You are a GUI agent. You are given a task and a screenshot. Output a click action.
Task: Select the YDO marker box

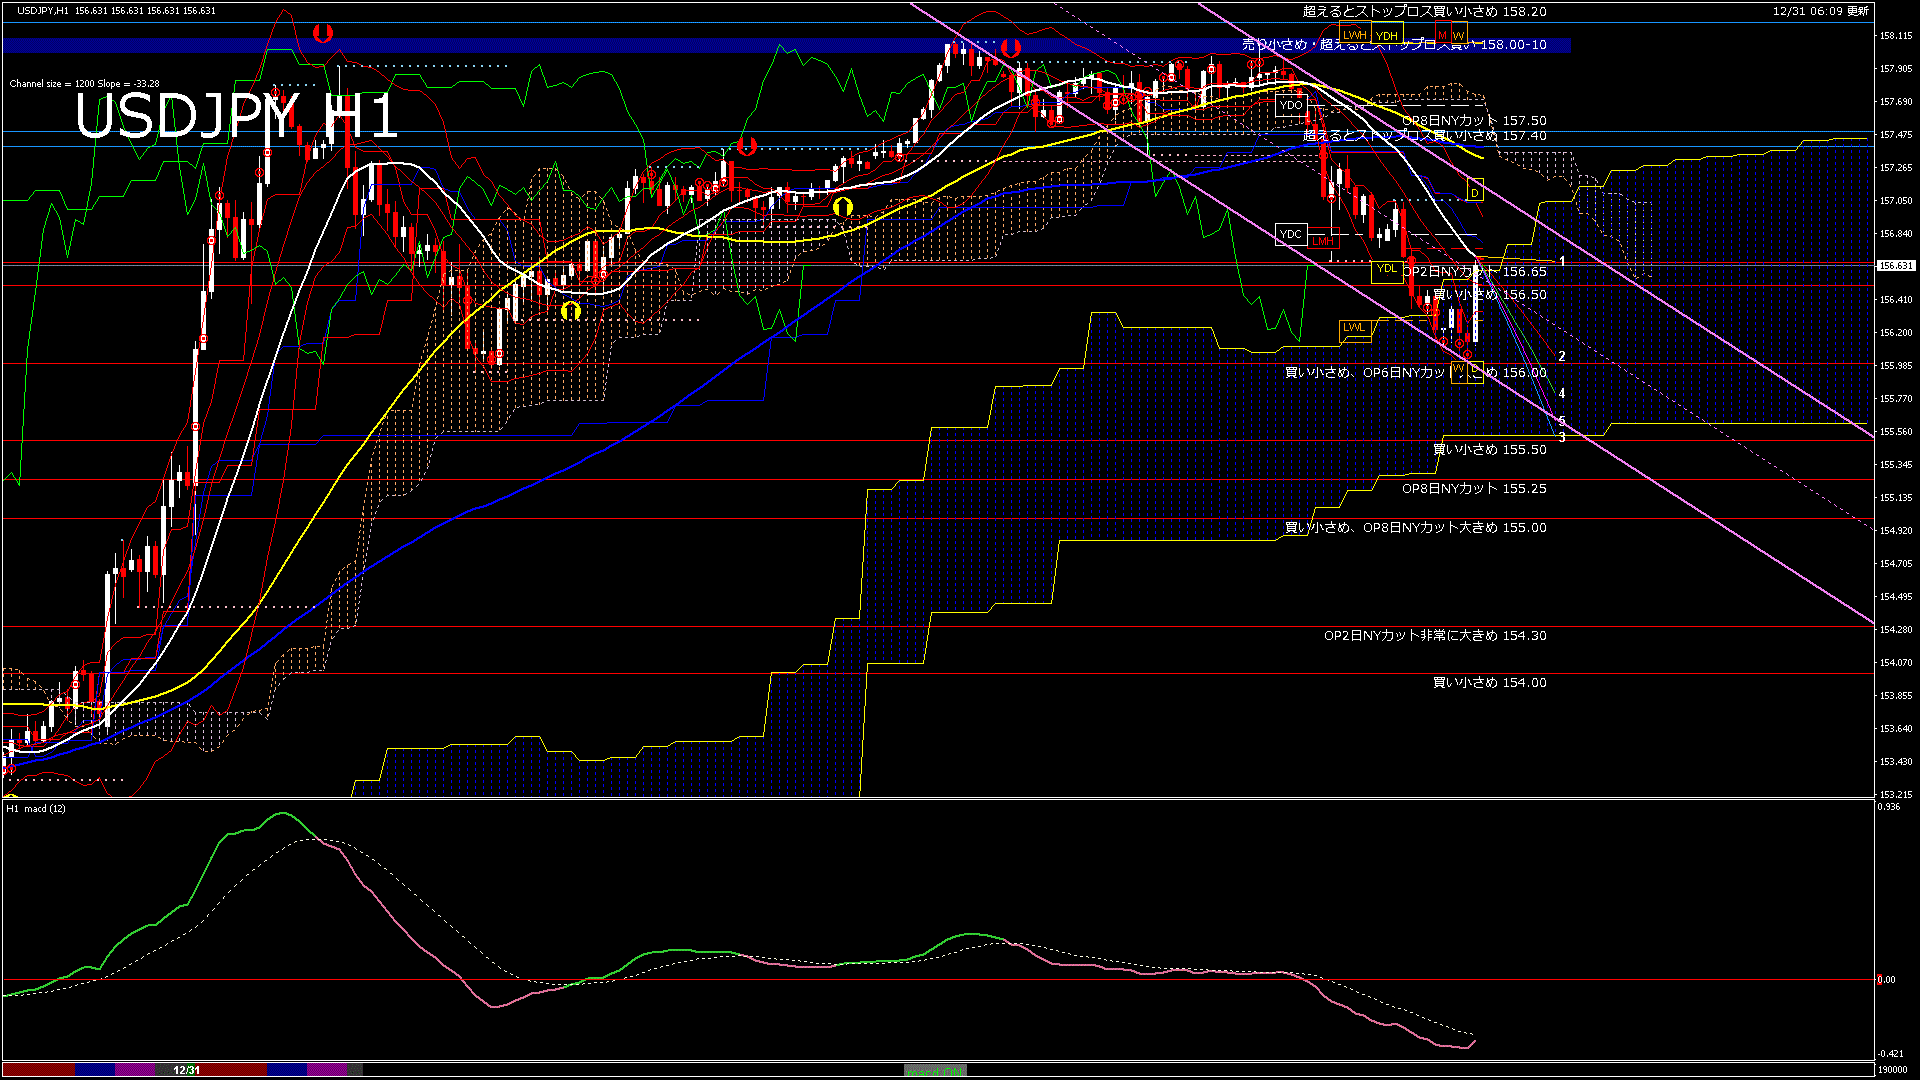(x=1291, y=105)
